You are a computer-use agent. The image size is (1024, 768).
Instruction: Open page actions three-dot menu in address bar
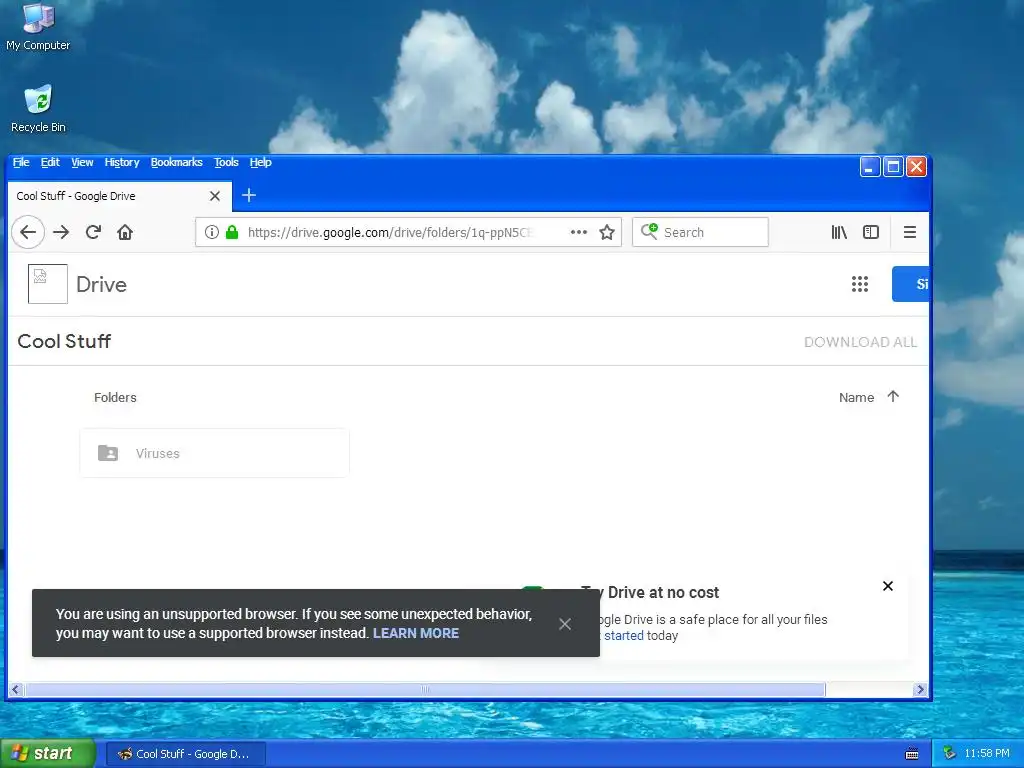[x=579, y=232]
